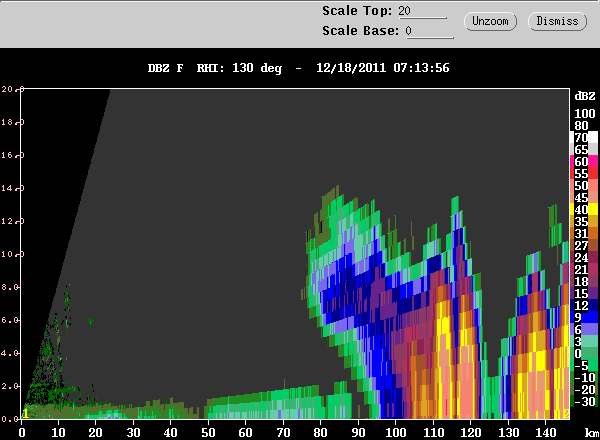Screen dimensions: 600x440
Task: Click the legend value "100"
Action: pos(585,114)
